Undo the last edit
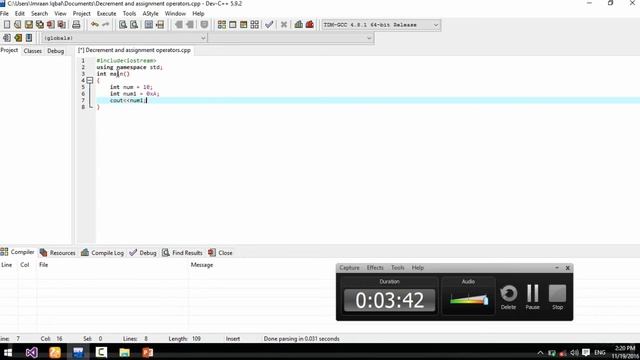Image resolution: width=640 pixels, height=360 pixels. 95,25
